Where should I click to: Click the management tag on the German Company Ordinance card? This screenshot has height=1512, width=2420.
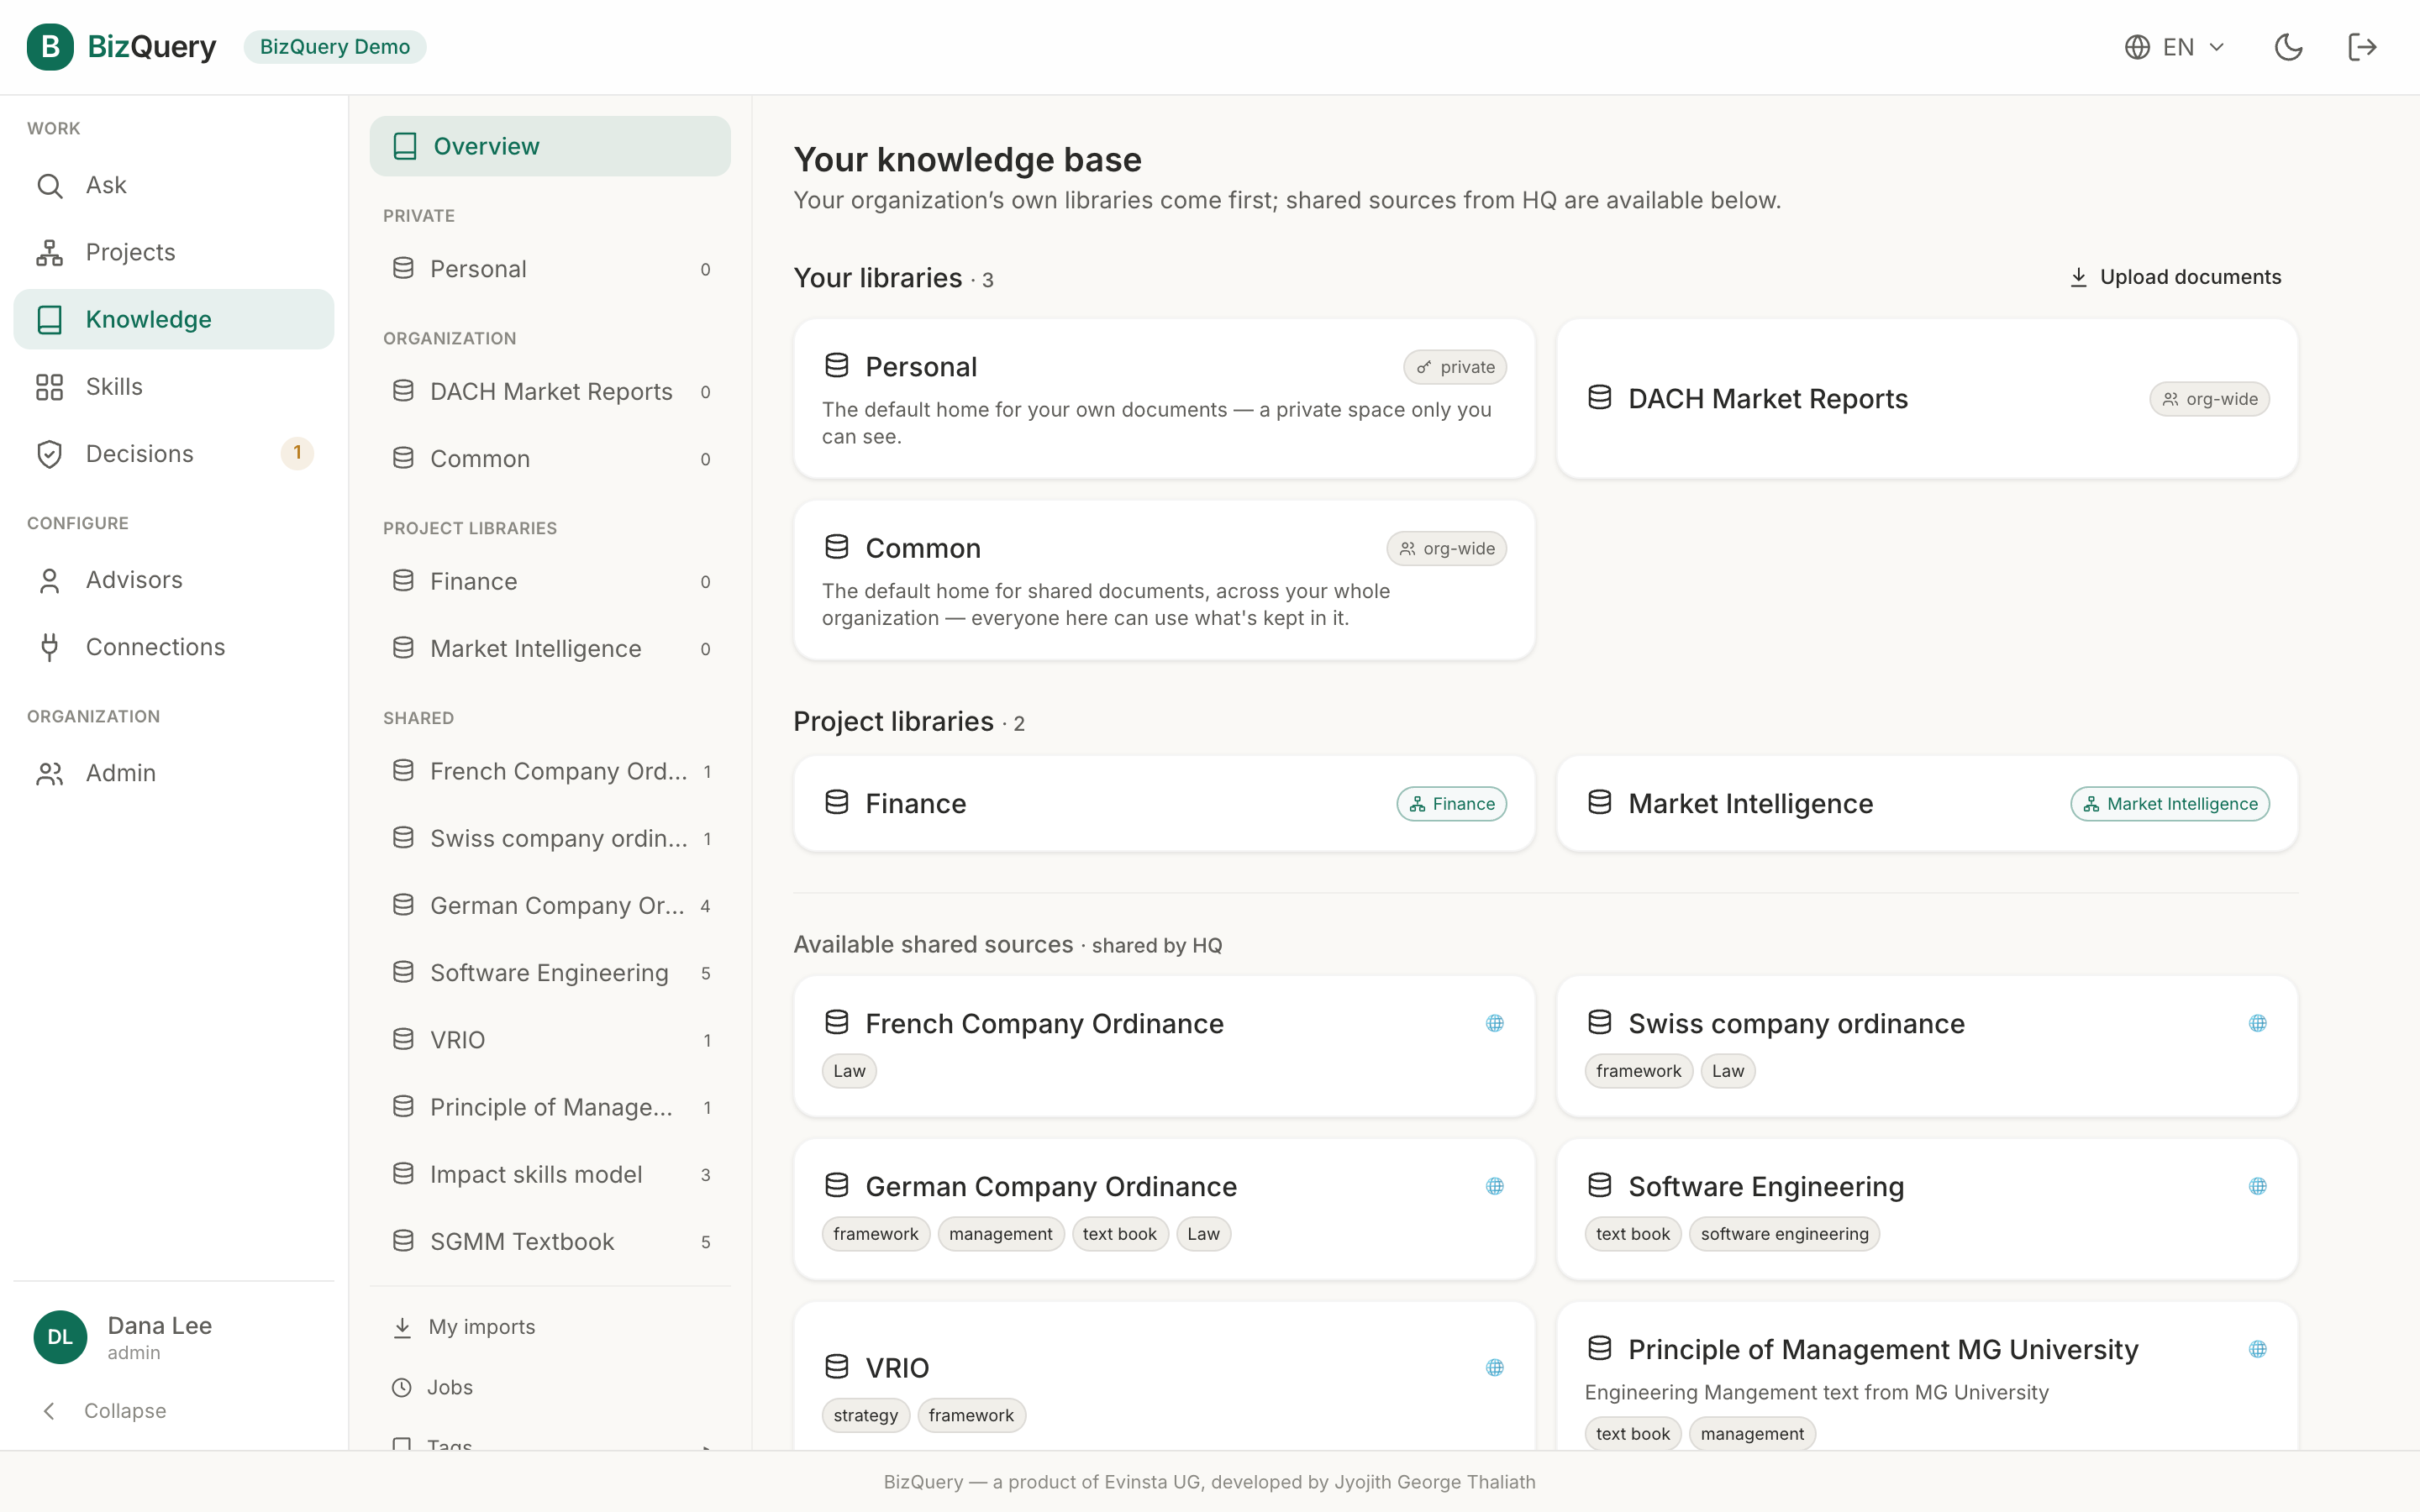1000,1234
